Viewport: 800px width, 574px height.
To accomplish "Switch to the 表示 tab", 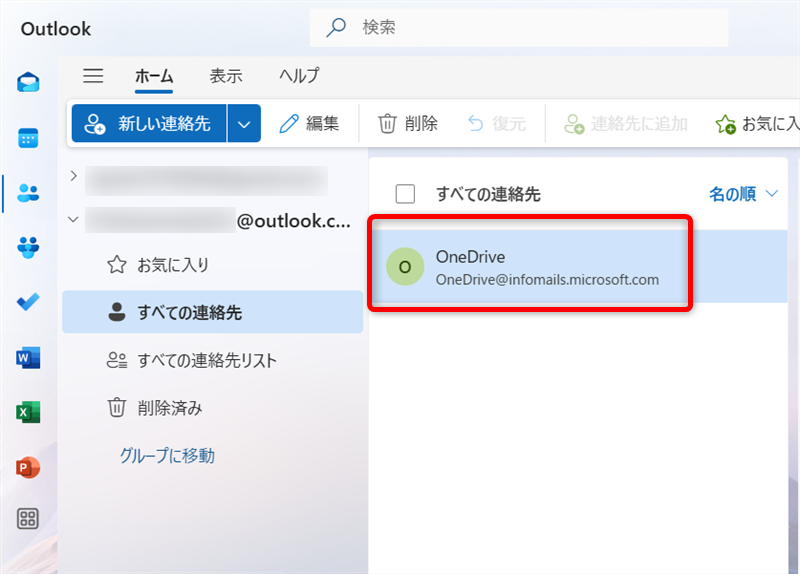I will tap(225, 76).
